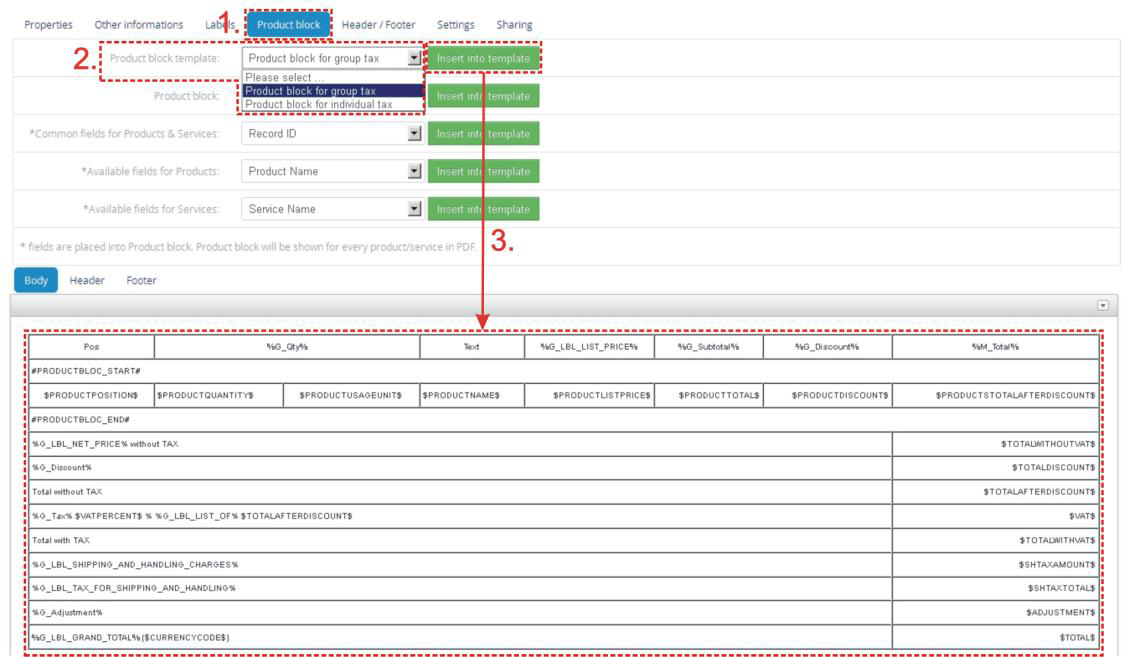
Task: Click the 'Total without TAX' cell
Action: pyautogui.click(x=460, y=492)
